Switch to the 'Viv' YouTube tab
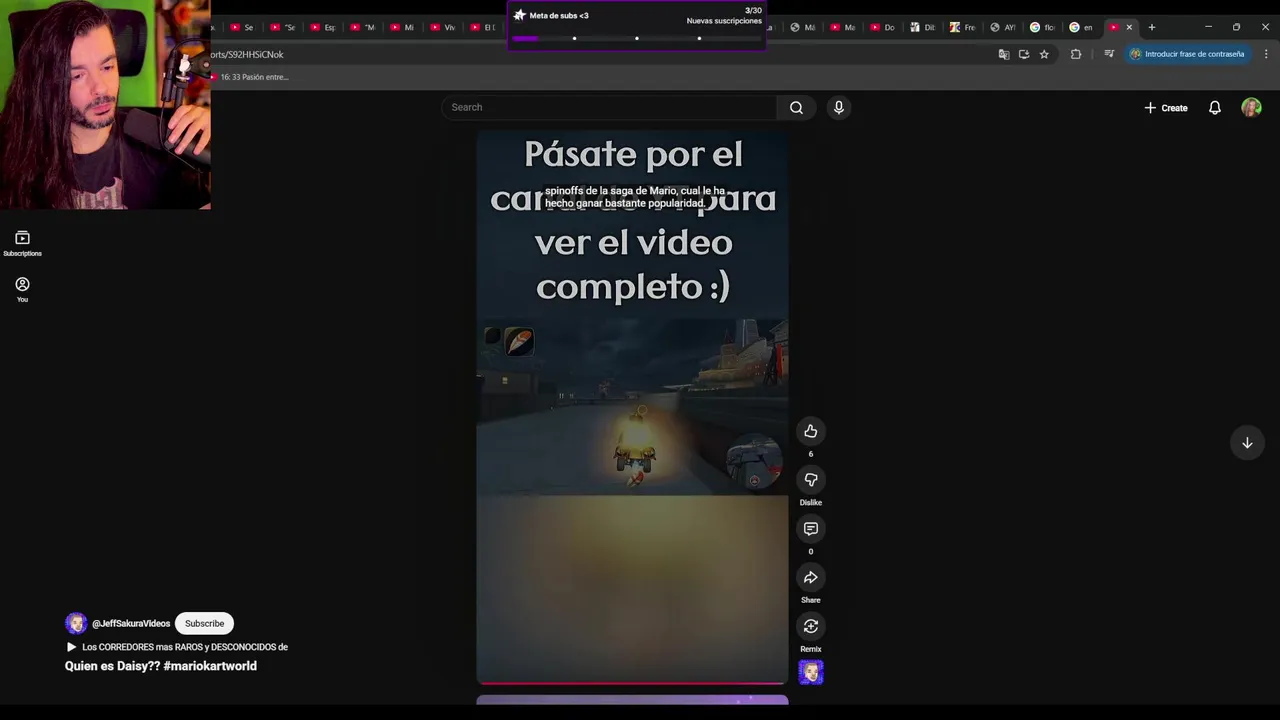 [443, 27]
